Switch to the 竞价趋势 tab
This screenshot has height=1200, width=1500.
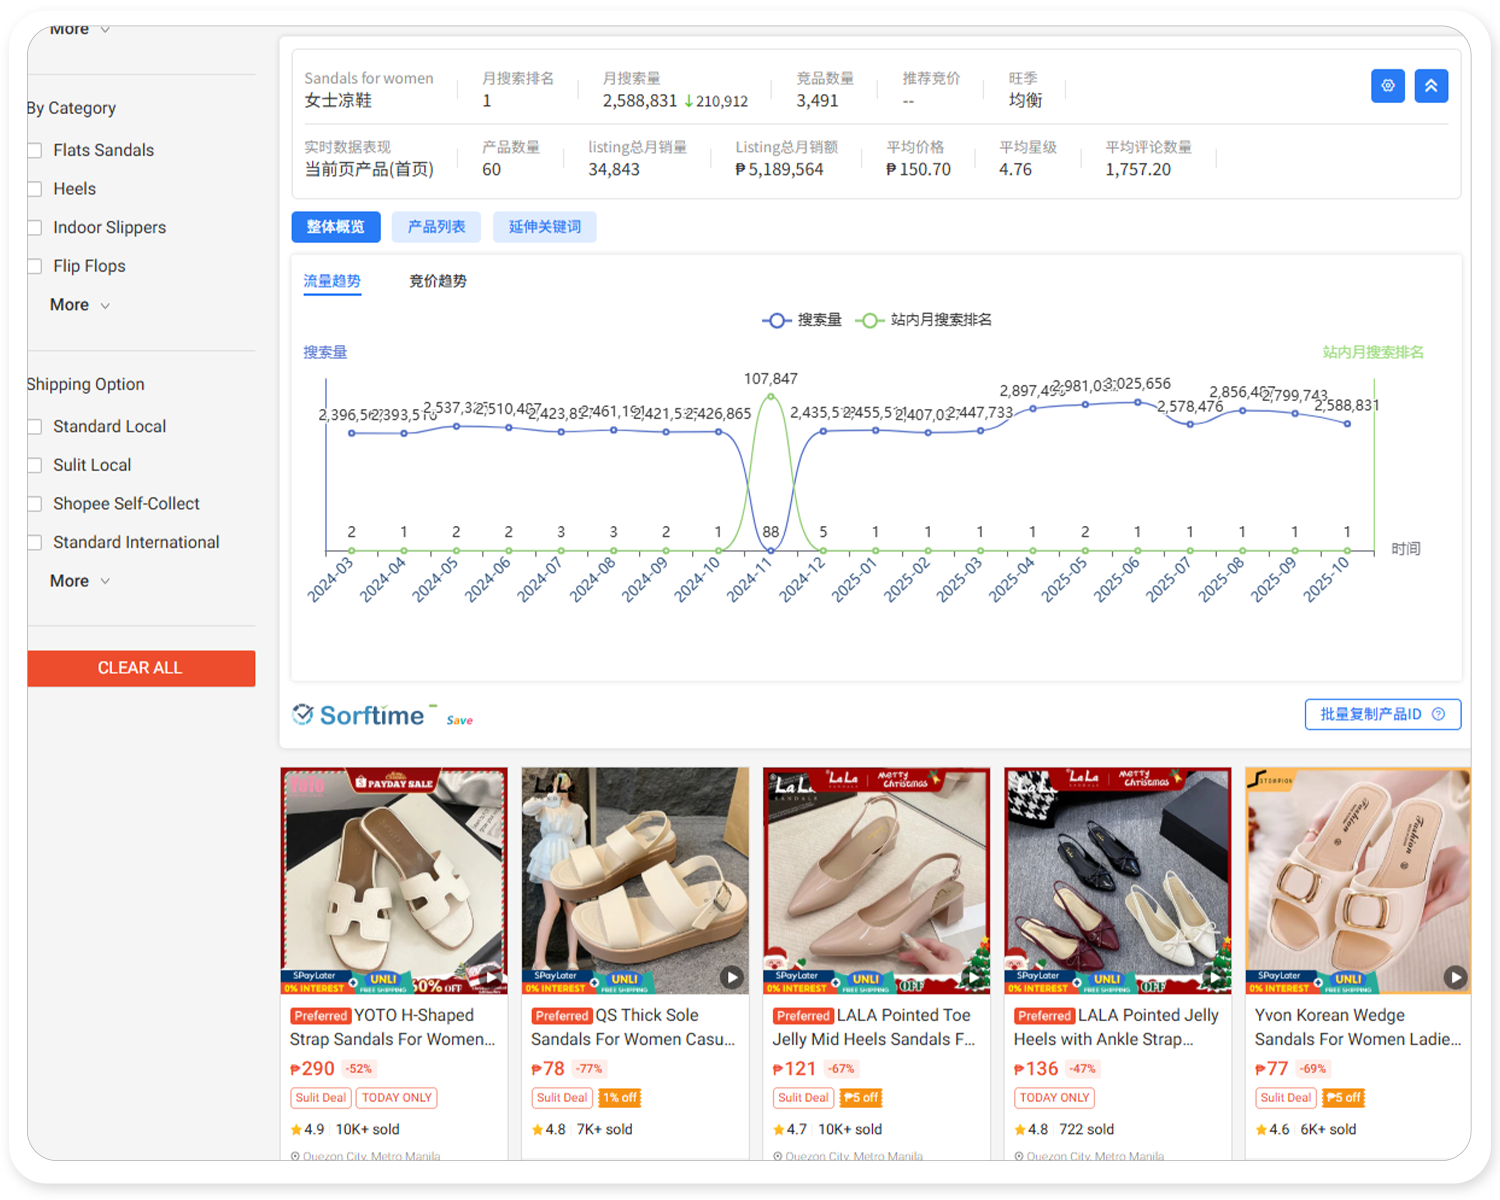[437, 281]
